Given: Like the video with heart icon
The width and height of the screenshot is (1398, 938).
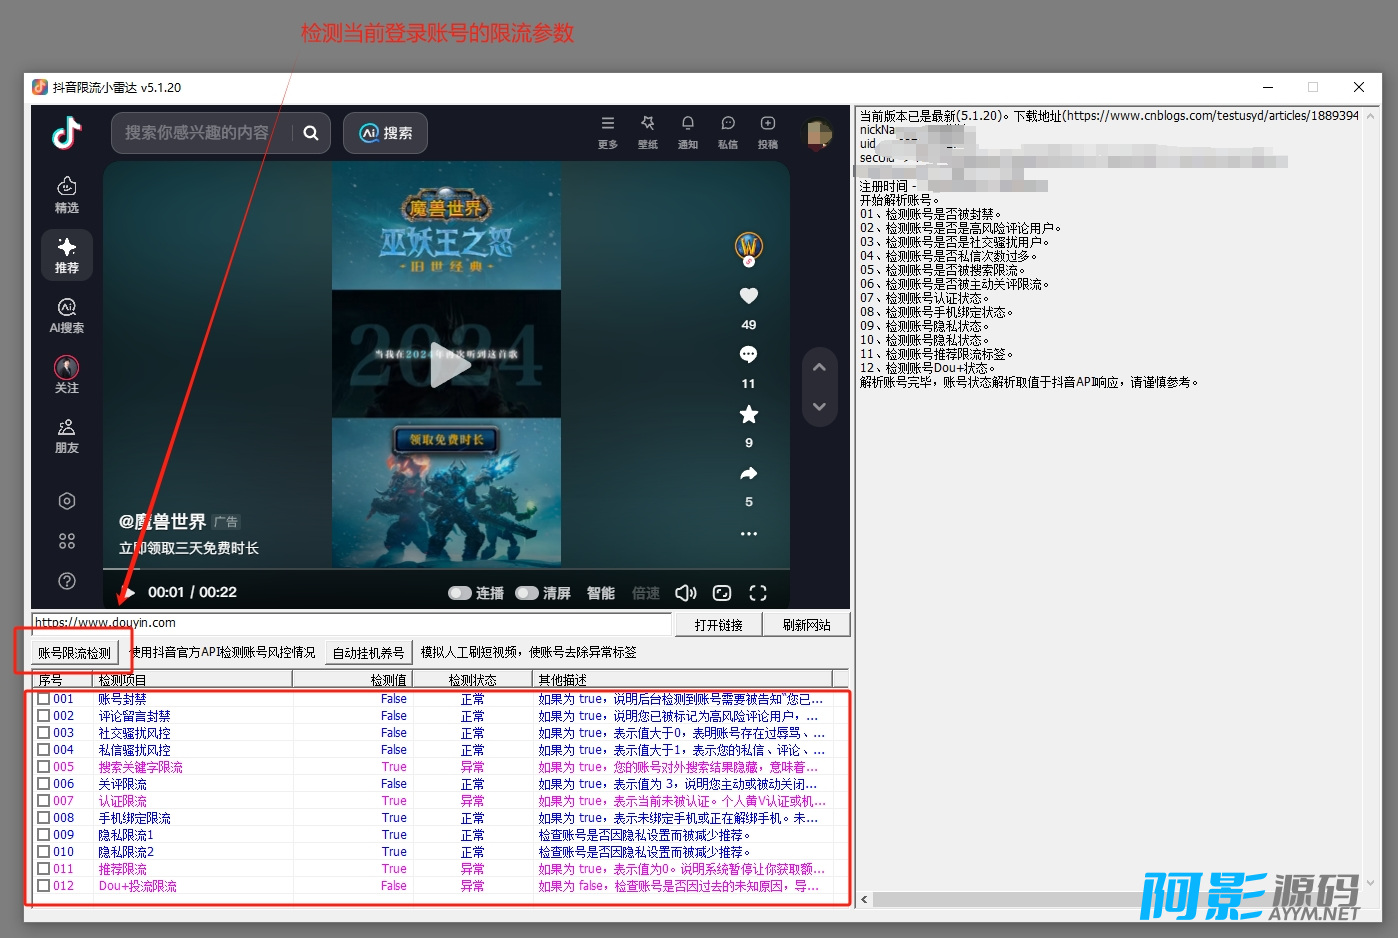Looking at the screenshot, I should click(x=749, y=296).
